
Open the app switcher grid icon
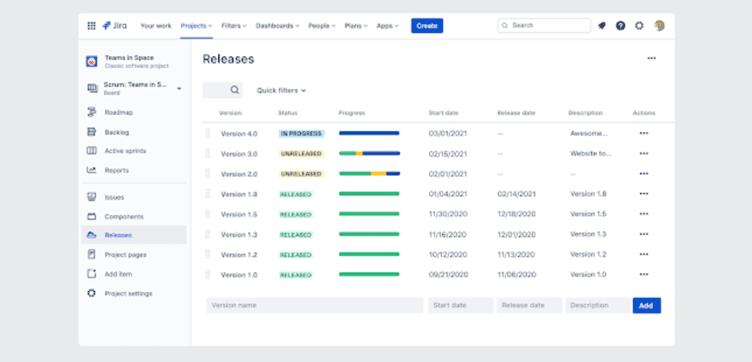tap(91, 26)
